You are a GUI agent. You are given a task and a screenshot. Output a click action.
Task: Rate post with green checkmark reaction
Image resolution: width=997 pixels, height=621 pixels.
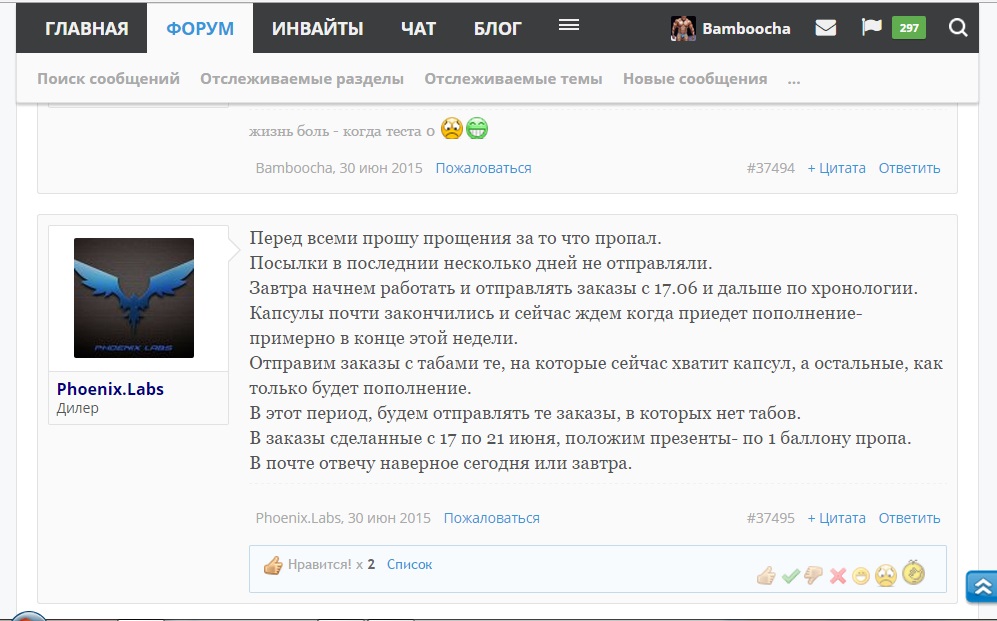pyautogui.click(x=790, y=576)
